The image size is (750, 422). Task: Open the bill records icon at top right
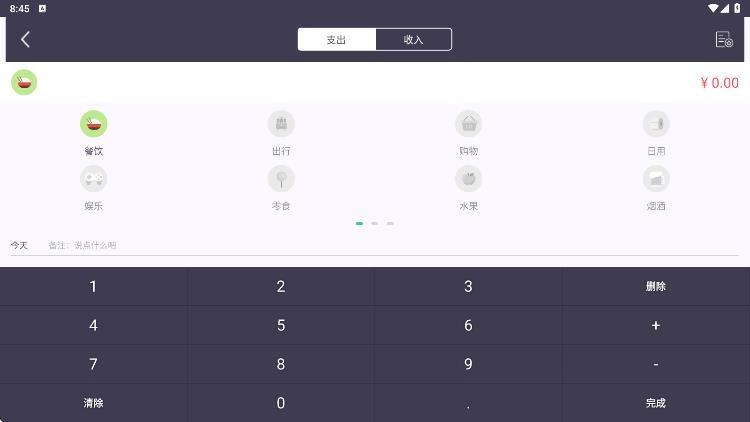click(x=724, y=39)
